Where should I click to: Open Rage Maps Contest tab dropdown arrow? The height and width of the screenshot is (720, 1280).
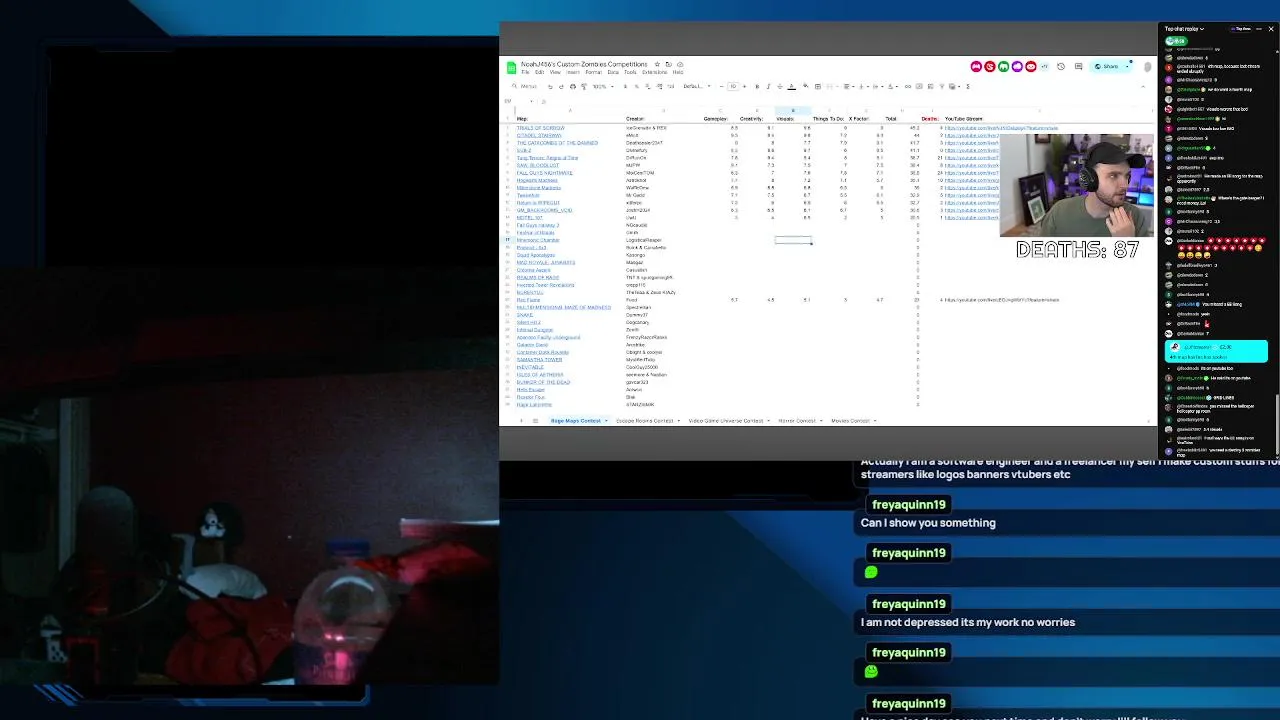coord(606,421)
